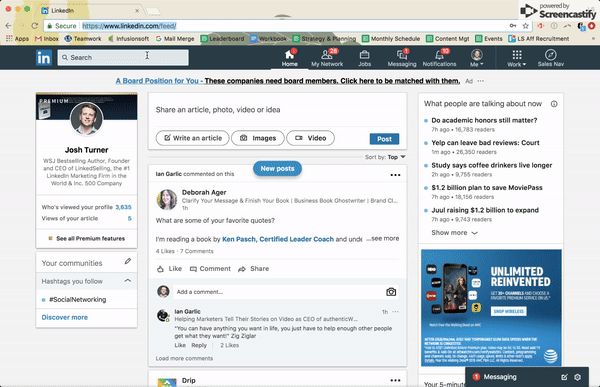Open Sales Nav compass icon
The height and width of the screenshot is (387, 600).
click(550, 58)
